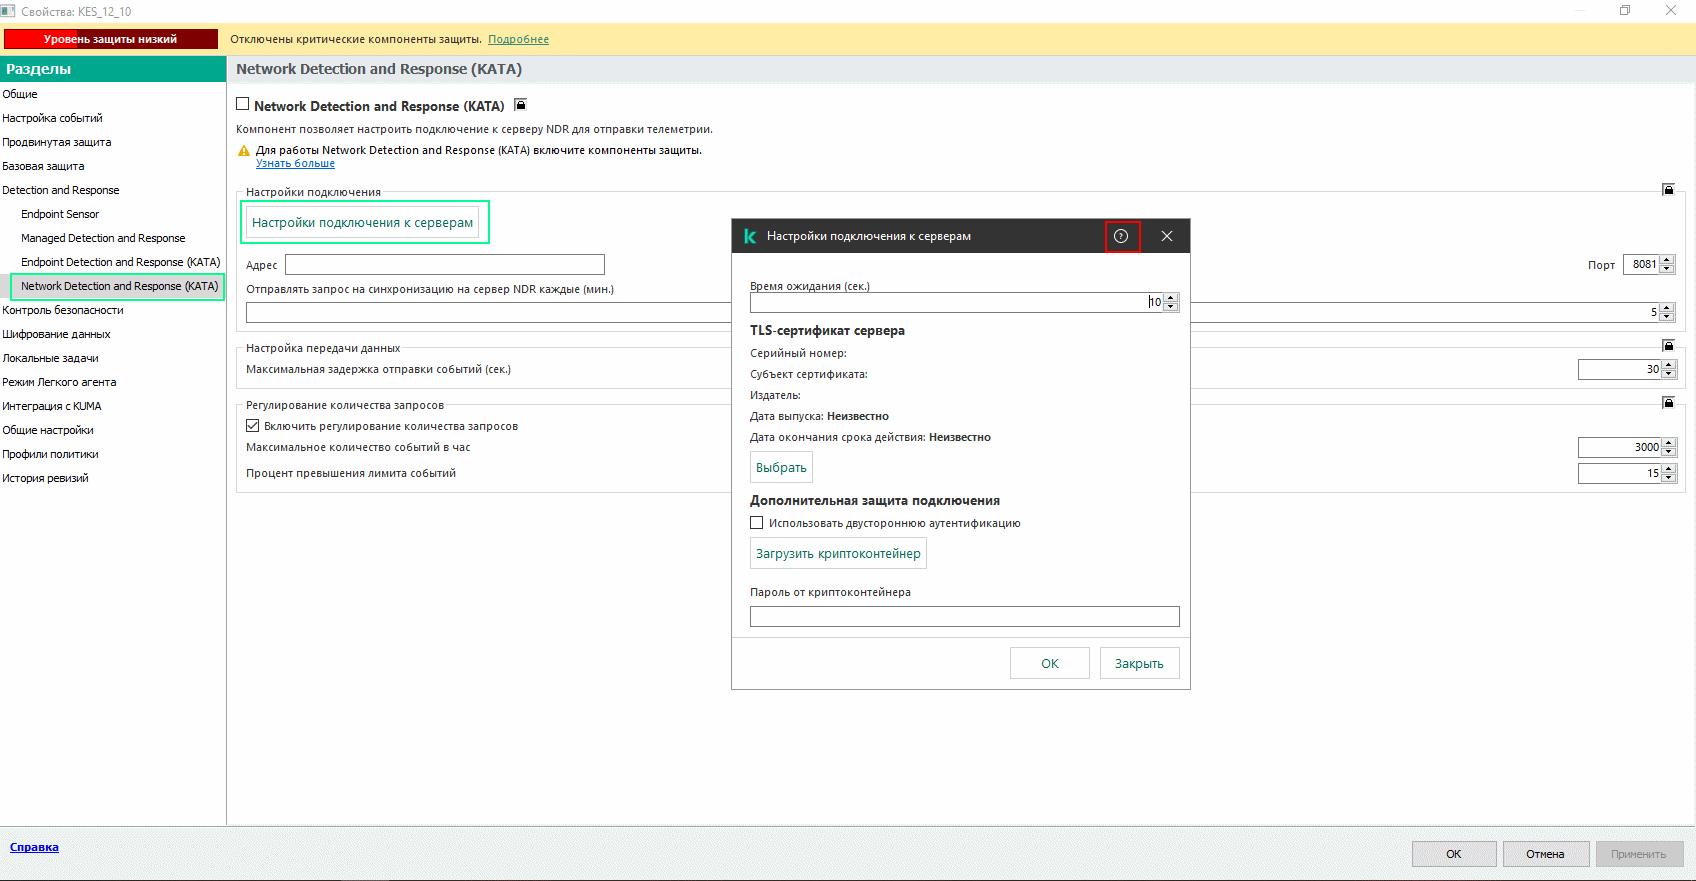Click the Закрыть button in dialog
The height and width of the screenshot is (881, 1696).
point(1139,663)
